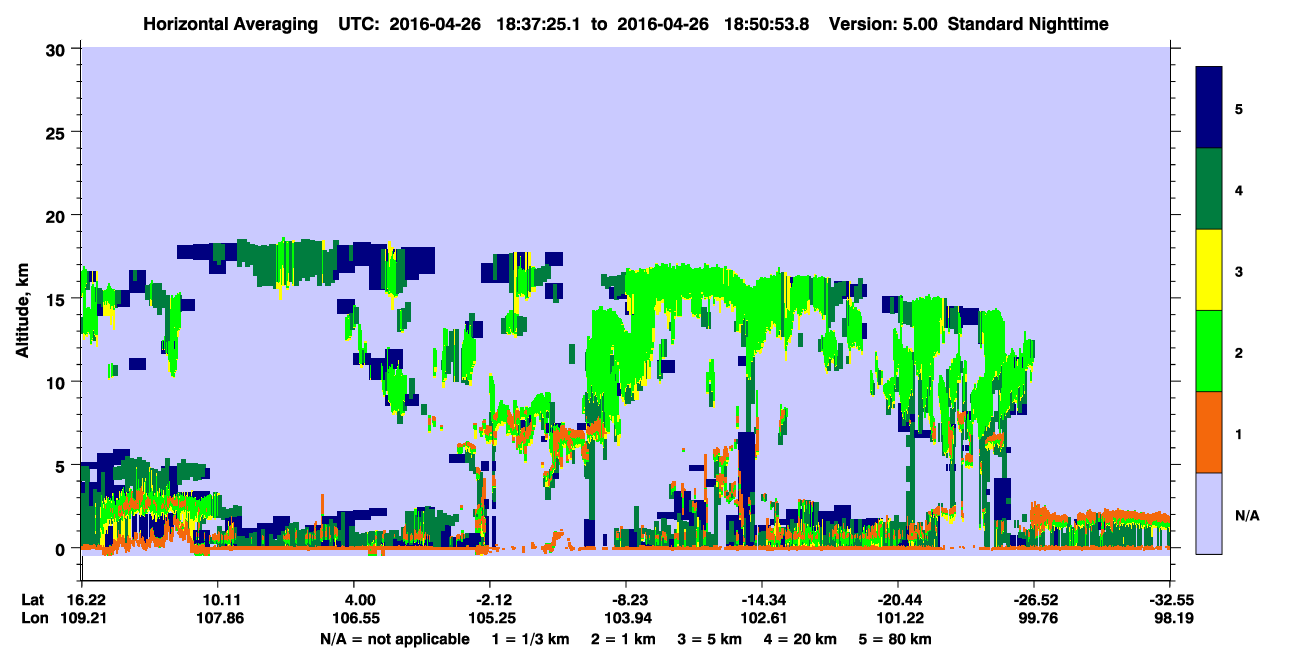1300x667 pixels.
Task: Click the 30 km altitude tick label
Action: click(57, 48)
